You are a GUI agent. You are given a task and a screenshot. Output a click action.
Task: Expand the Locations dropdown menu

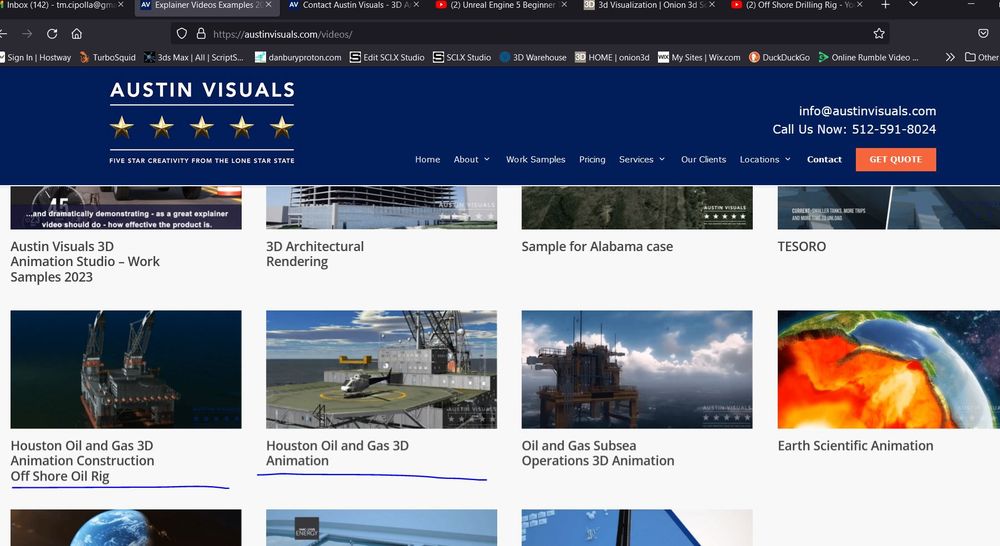coord(765,160)
